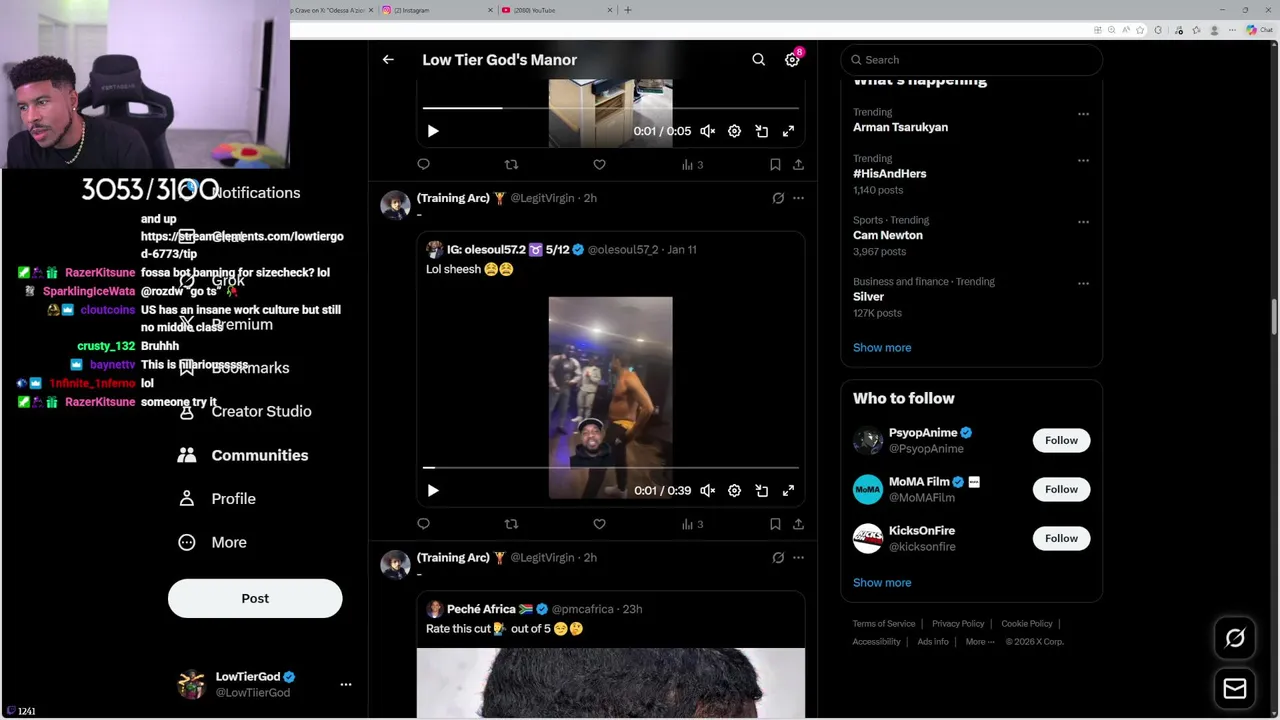Open Creator Studio in sidebar

(x=244, y=411)
